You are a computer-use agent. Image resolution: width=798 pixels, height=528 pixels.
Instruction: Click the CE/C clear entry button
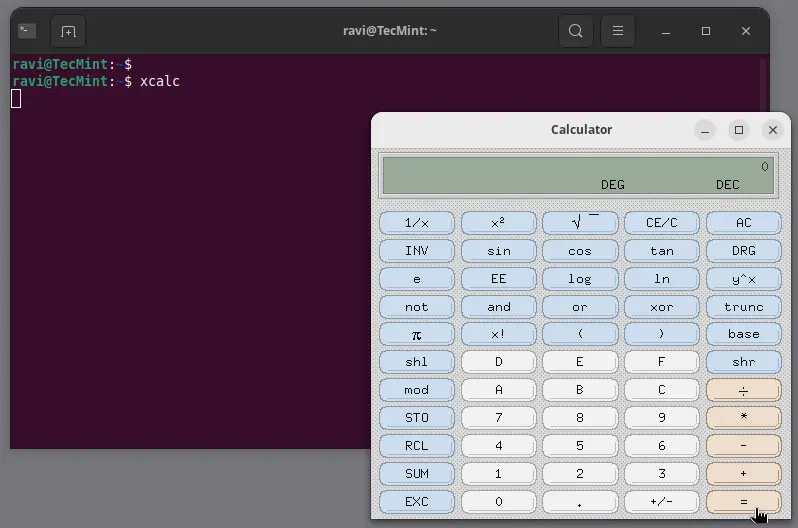(x=662, y=223)
